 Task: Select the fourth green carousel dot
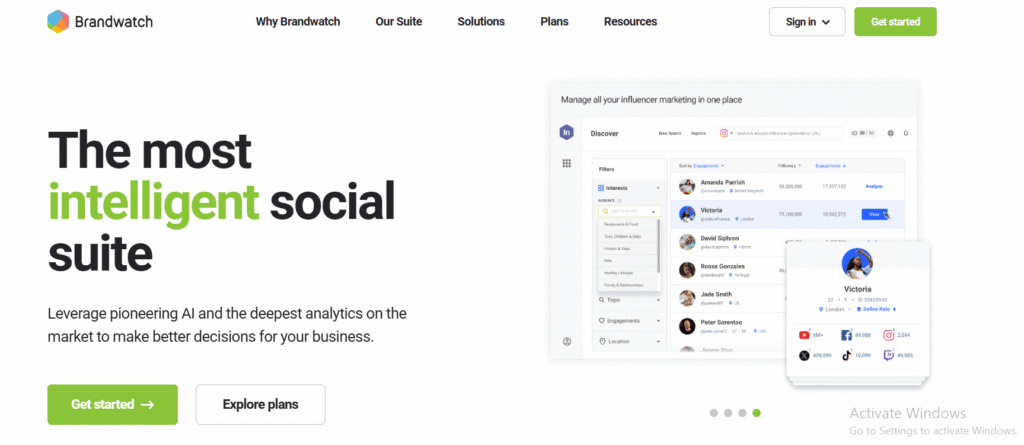point(756,412)
